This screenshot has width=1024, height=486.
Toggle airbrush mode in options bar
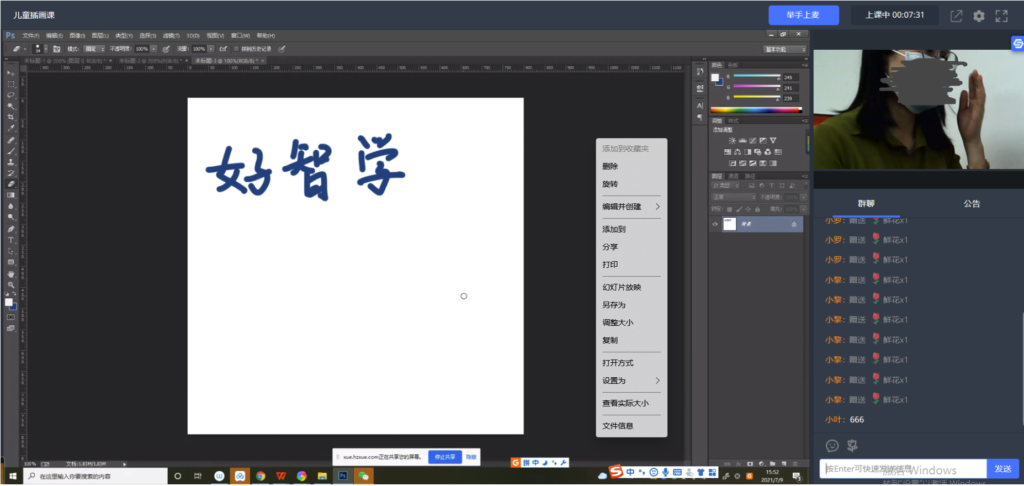click(223, 48)
